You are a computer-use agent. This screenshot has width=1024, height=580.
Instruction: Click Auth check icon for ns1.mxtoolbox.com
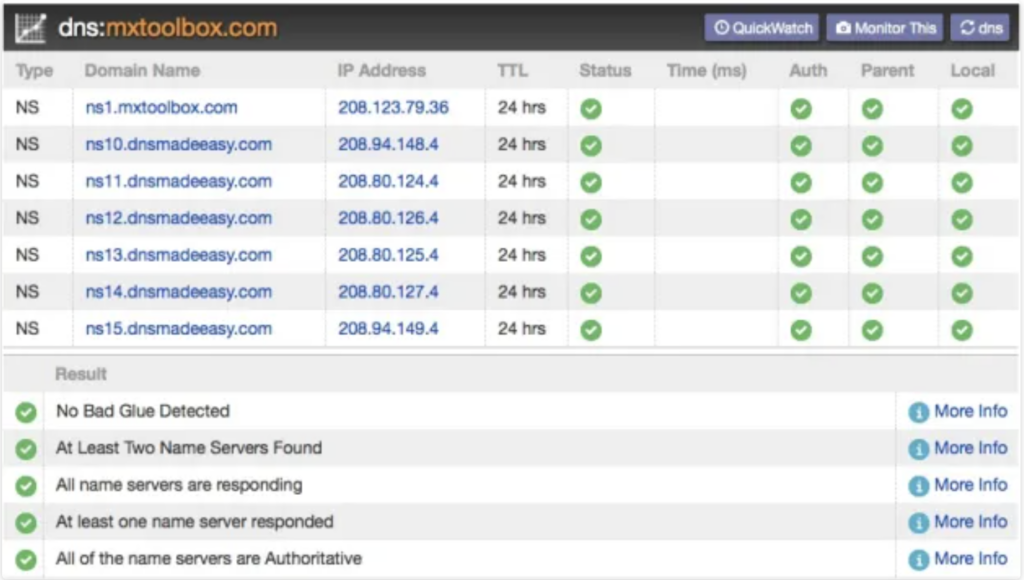(801, 109)
